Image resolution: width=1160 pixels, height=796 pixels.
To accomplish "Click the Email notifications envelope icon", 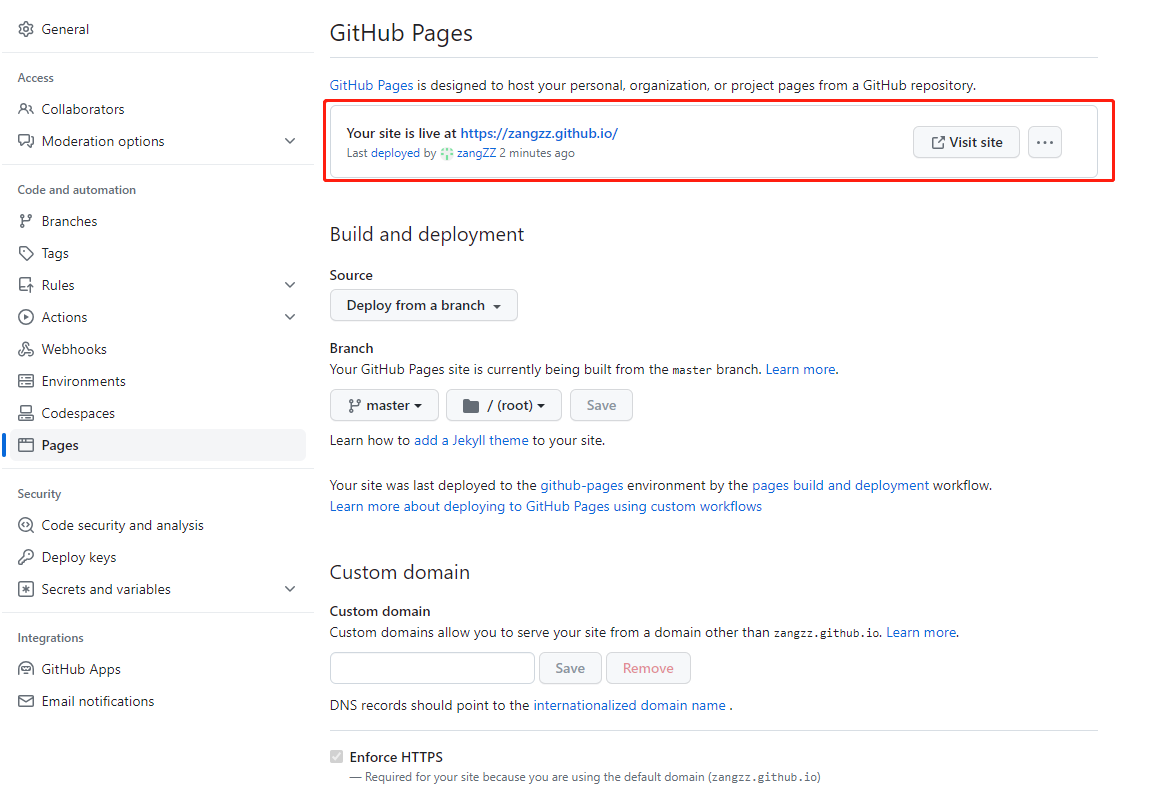I will coord(26,701).
